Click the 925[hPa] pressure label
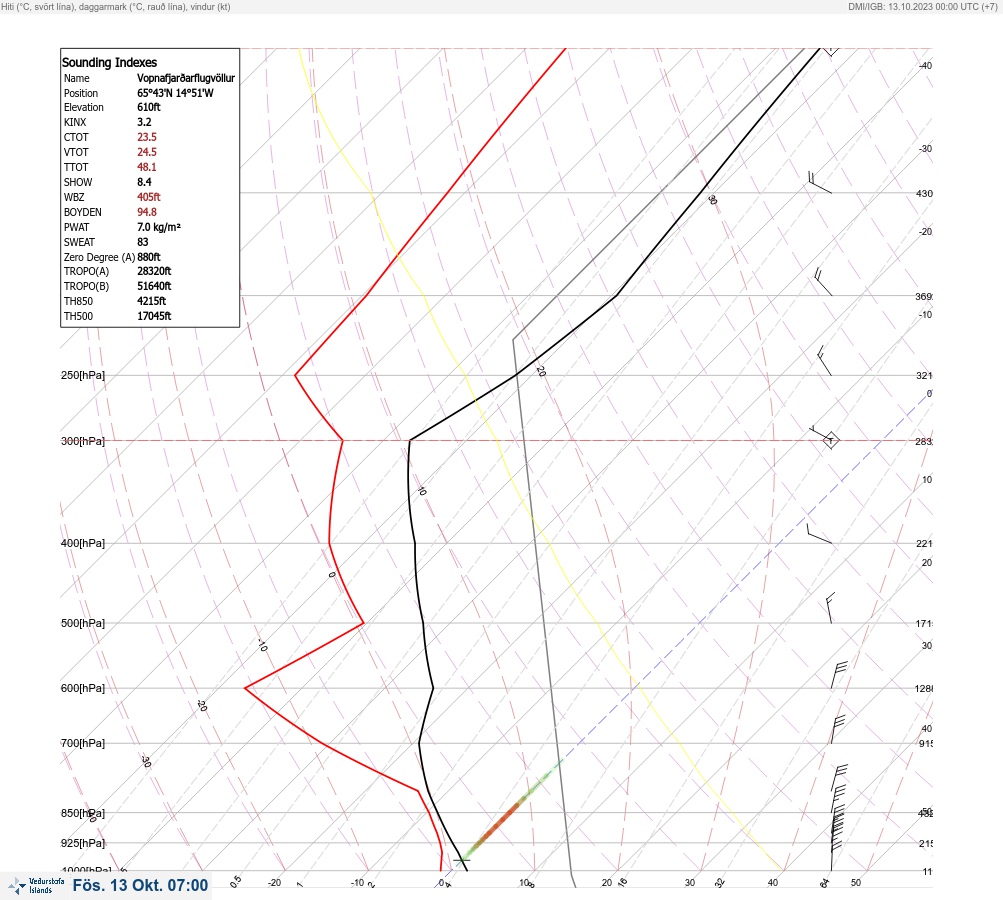Viewport: 1003px width, 900px height. click(x=83, y=843)
